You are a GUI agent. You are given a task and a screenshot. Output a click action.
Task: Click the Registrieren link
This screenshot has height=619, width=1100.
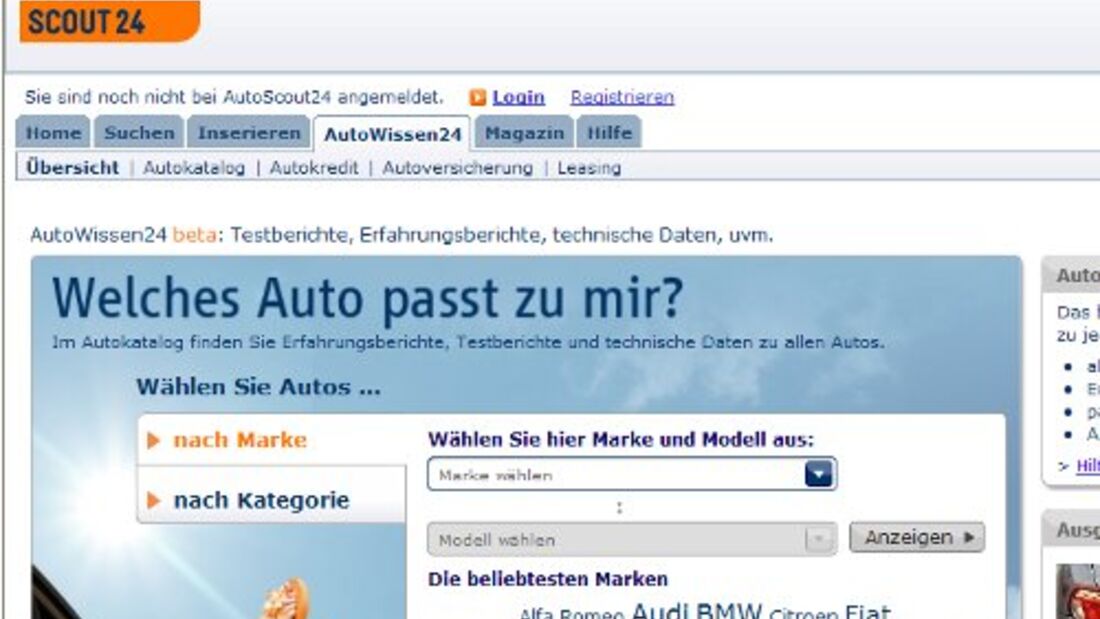pyautogui.click(x=625, y=96)
